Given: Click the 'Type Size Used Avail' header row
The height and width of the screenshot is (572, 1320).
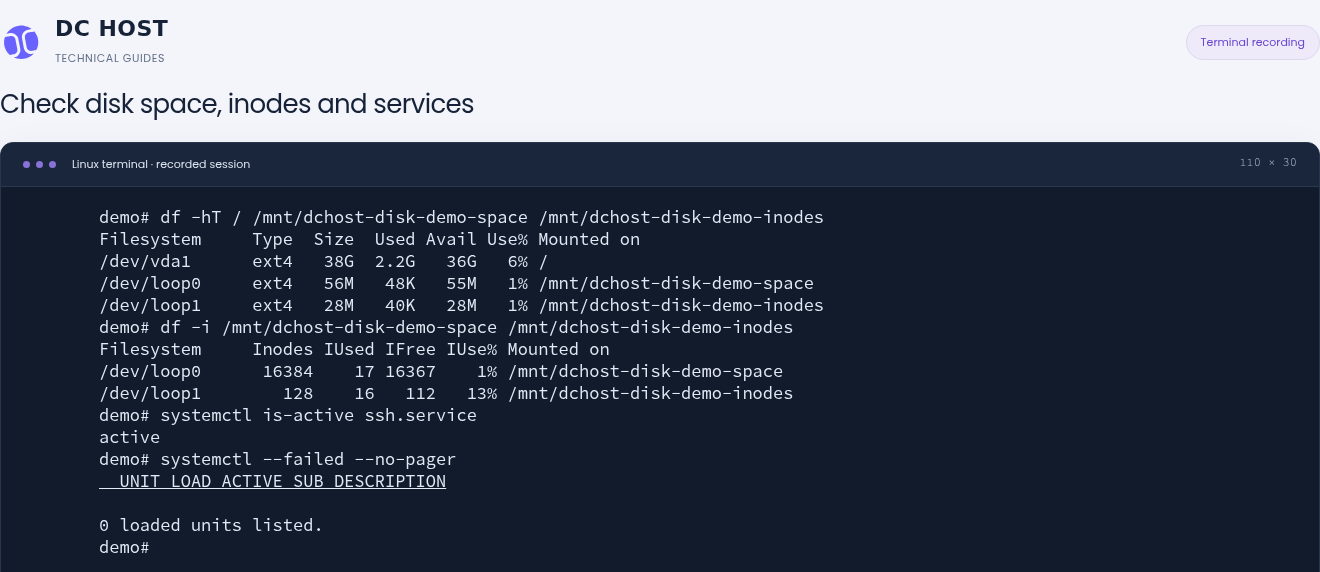Looking at the screenshot, I should tap(369, 239).
